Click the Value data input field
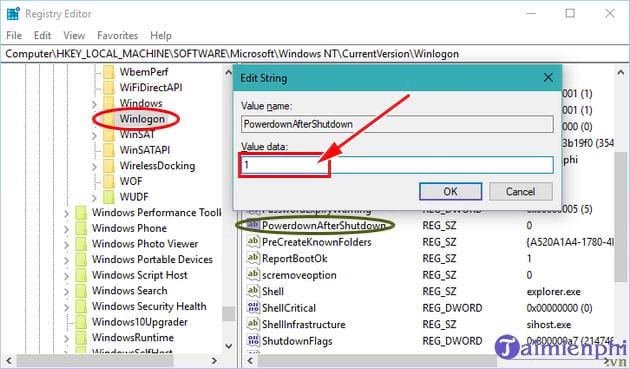 [397, 165]
